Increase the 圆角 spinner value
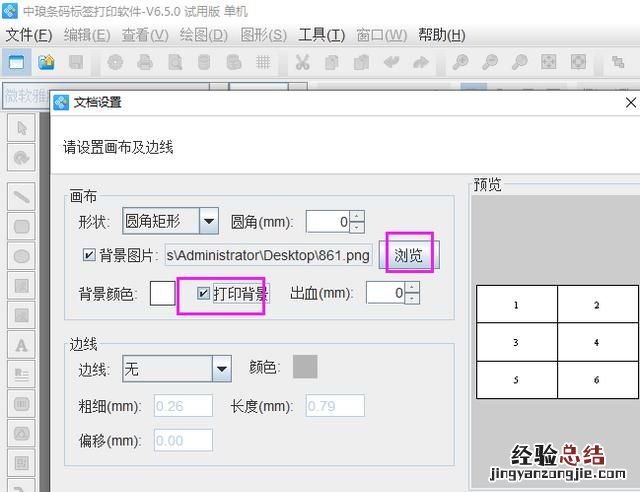 point(357,216)
